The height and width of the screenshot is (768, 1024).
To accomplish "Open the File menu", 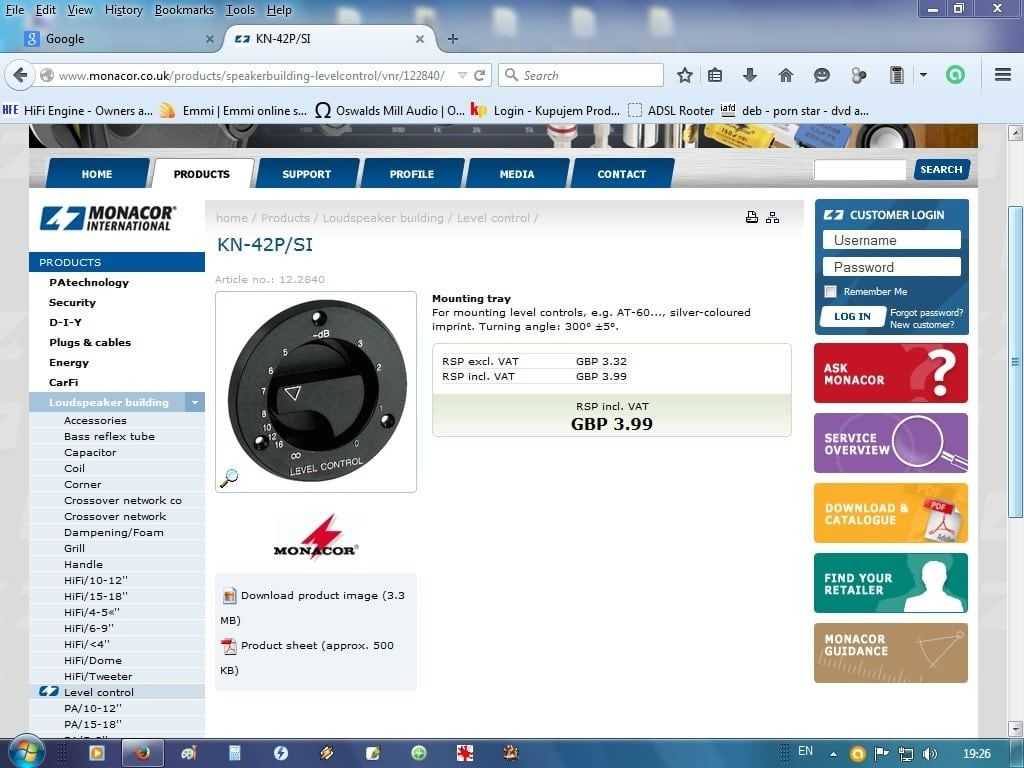I will [14, 10].
